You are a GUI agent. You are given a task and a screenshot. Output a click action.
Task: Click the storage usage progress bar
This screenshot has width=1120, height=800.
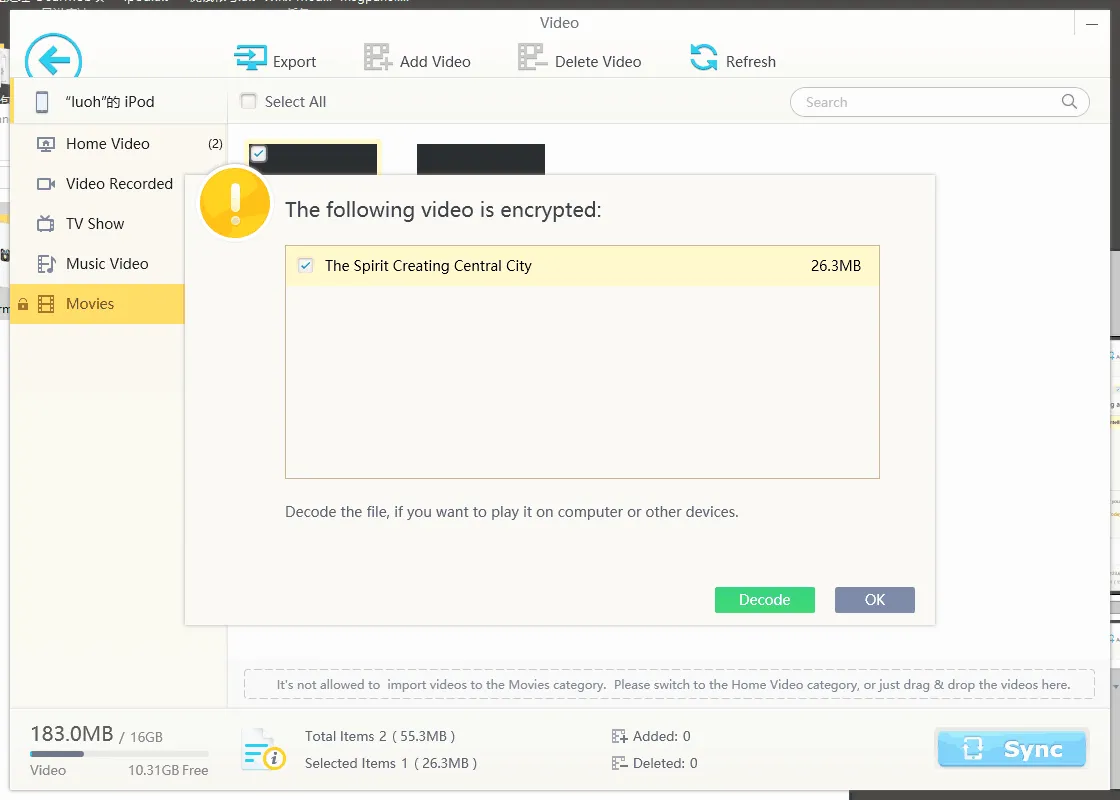coord(120,752)
